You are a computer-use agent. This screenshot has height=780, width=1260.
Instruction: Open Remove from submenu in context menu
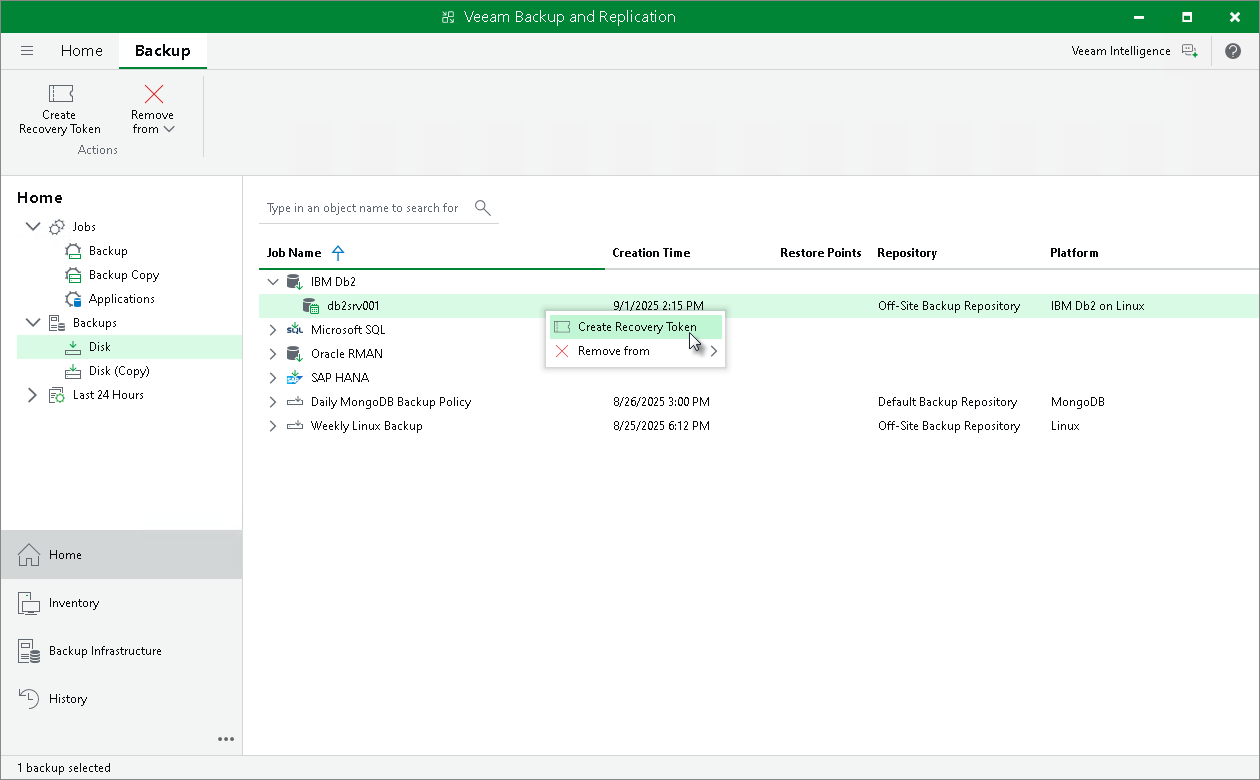636,351
